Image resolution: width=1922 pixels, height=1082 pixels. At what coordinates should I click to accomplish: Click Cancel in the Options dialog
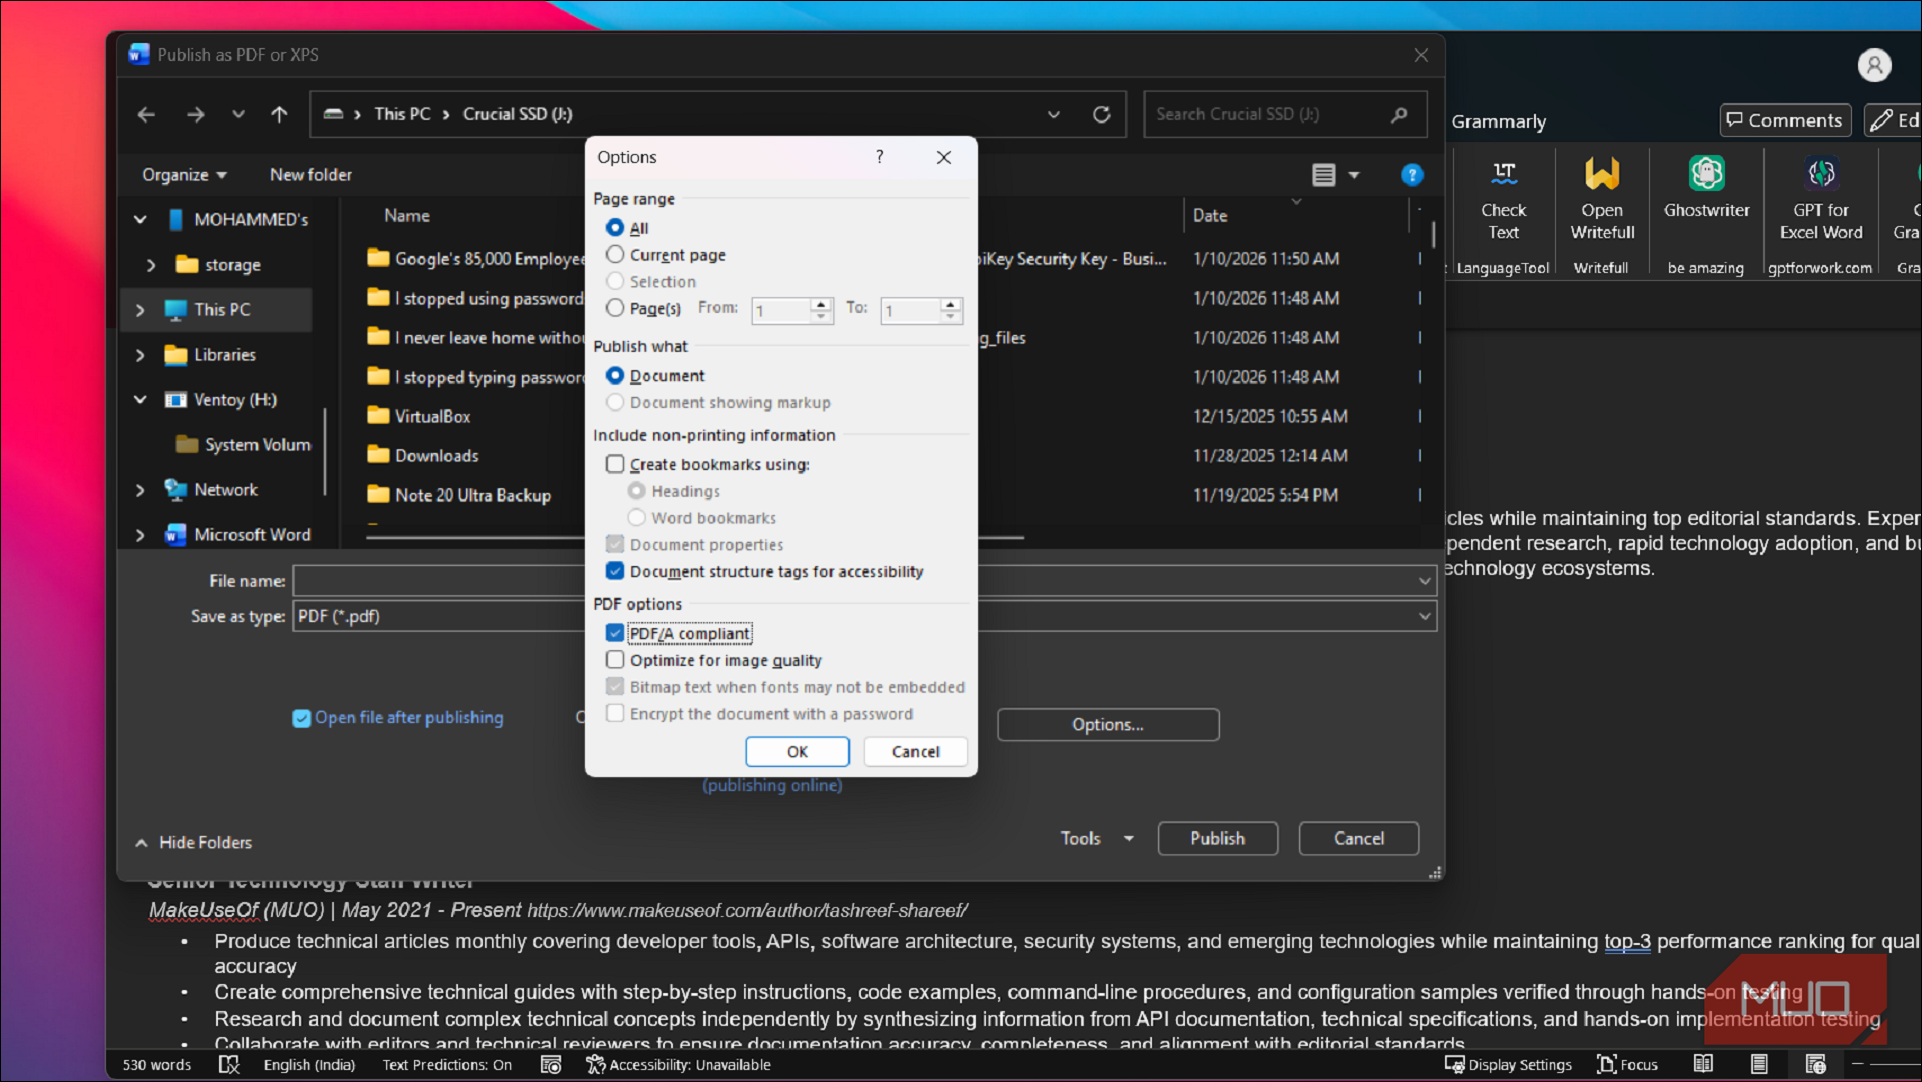pos(915,752)
